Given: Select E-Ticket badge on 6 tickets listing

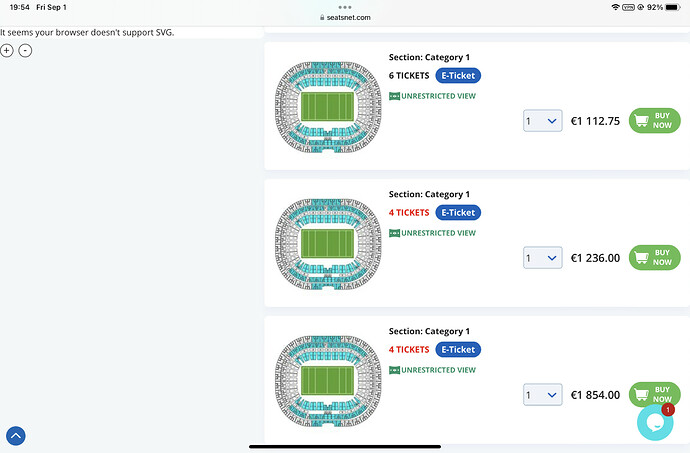Looking at the screenshot, I should [458, 75].
